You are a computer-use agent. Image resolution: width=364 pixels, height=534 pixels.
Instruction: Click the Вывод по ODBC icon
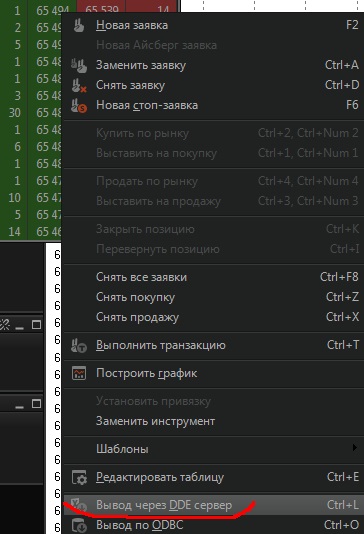pyautogui.click(x=79, y=525)
